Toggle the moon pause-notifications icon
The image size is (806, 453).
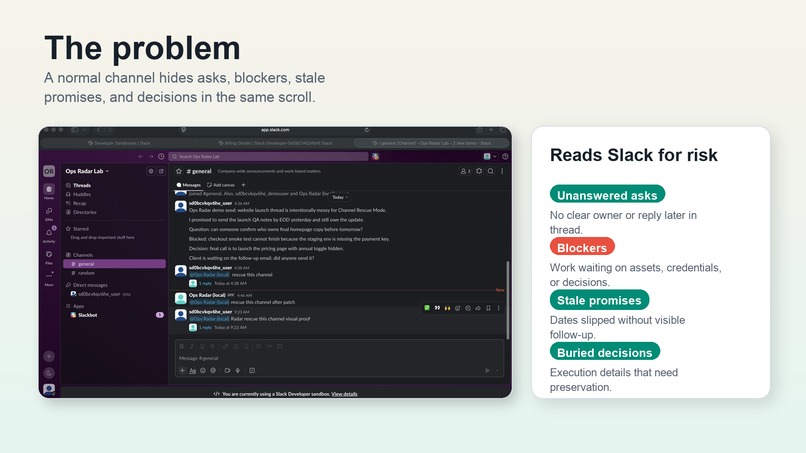49,373
